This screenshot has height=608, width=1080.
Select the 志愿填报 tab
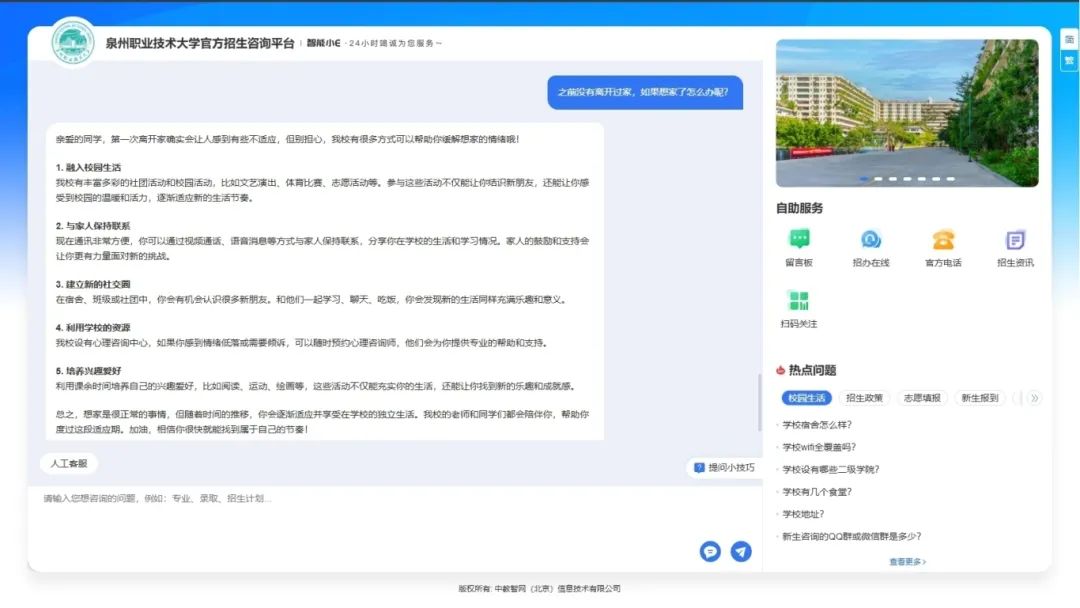pos(922,398)
